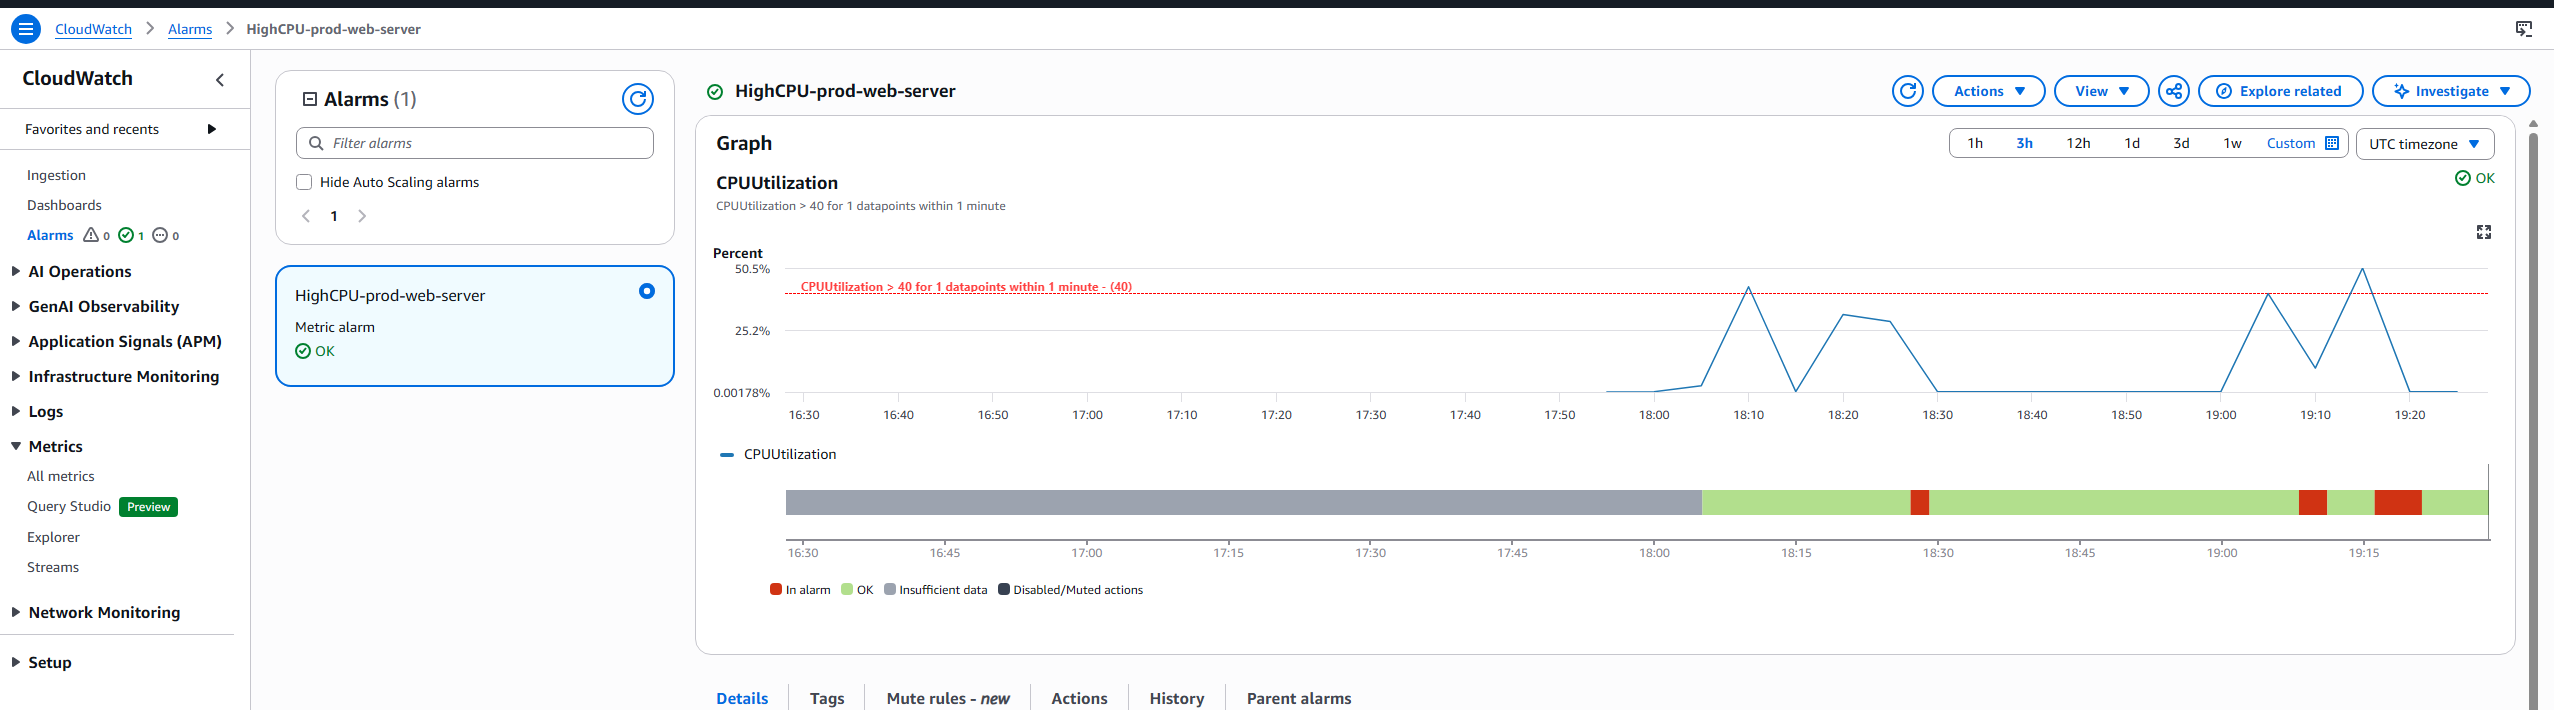Open Explorer in sidebar
The width and height of the screenshot is (2554, 710).
pyautogui.click(x=53, y=537)
